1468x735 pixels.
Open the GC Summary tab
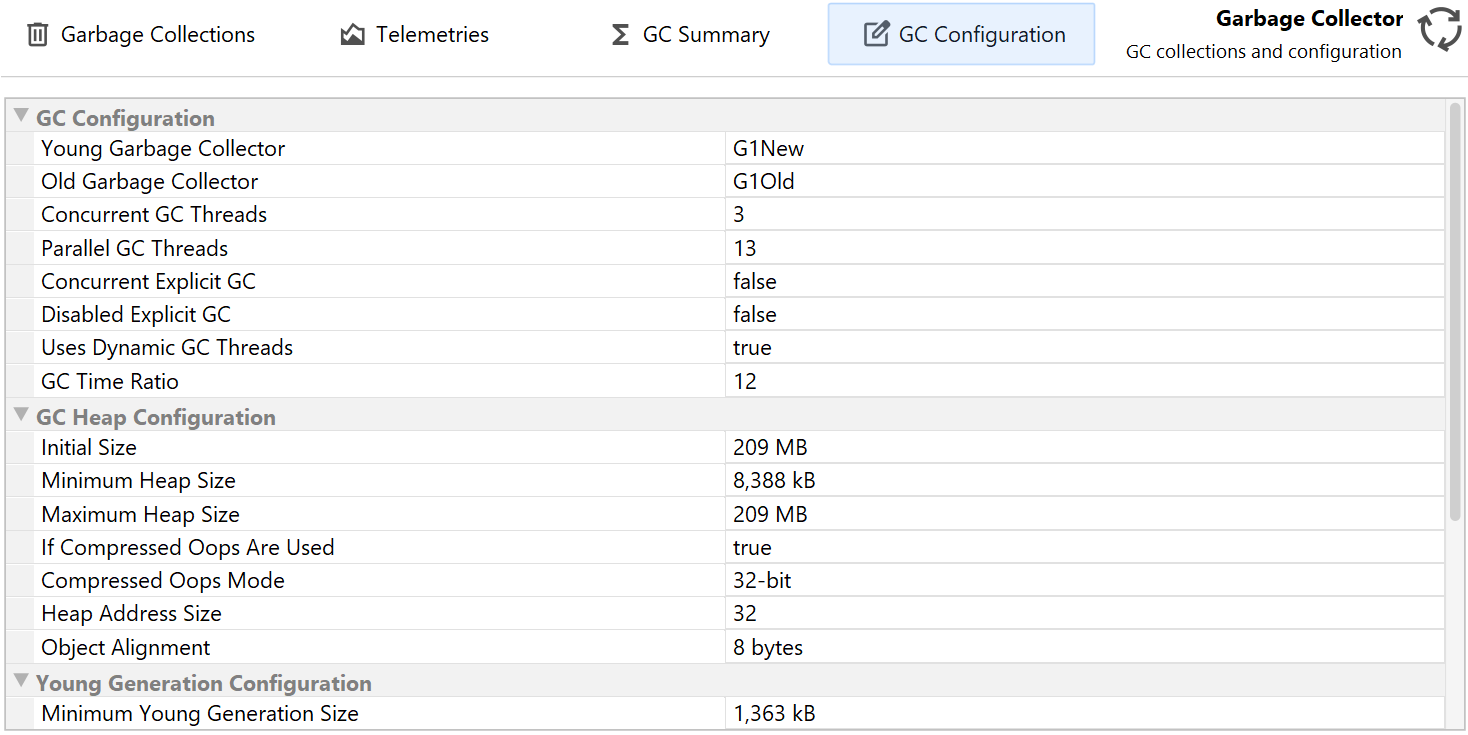[705, 35]
